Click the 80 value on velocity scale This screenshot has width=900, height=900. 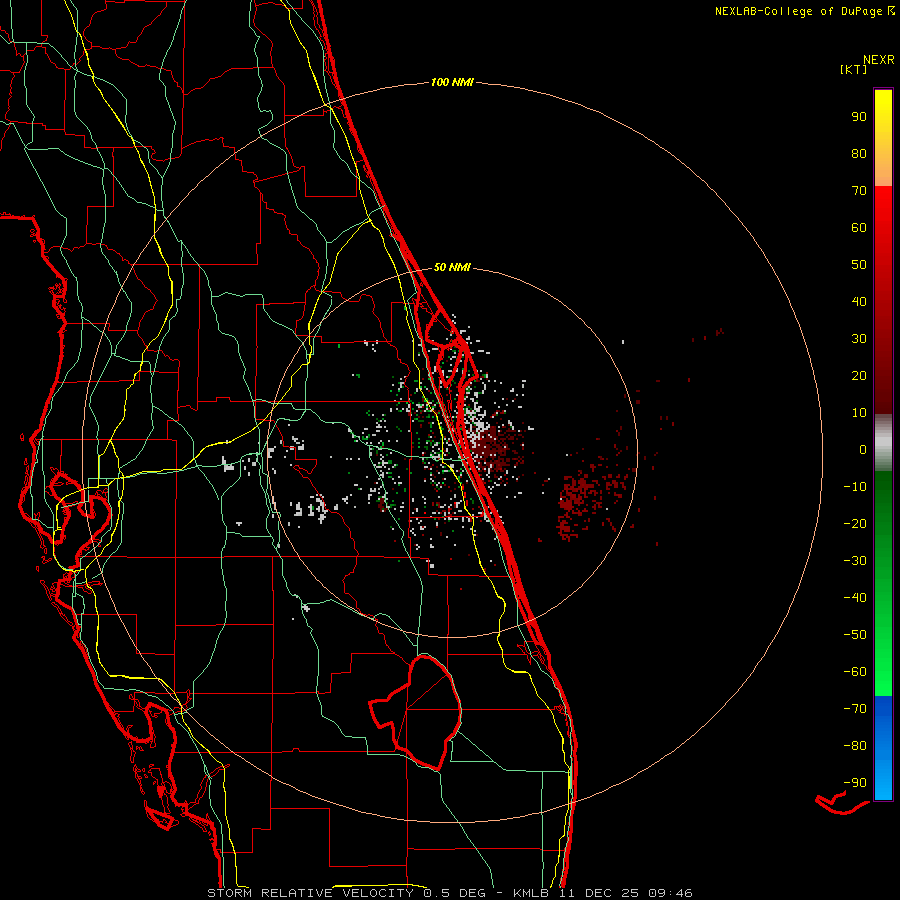pos(859,154)
